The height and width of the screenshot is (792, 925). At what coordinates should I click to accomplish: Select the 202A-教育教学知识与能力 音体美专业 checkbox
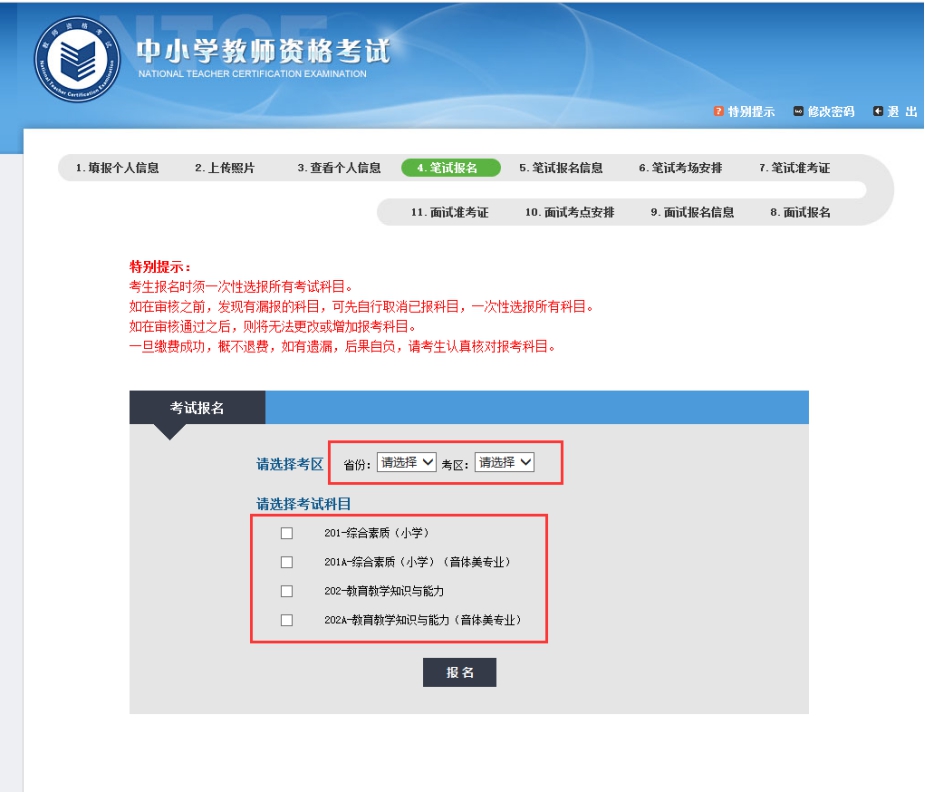pyautogui.click(x=287, y=620)
